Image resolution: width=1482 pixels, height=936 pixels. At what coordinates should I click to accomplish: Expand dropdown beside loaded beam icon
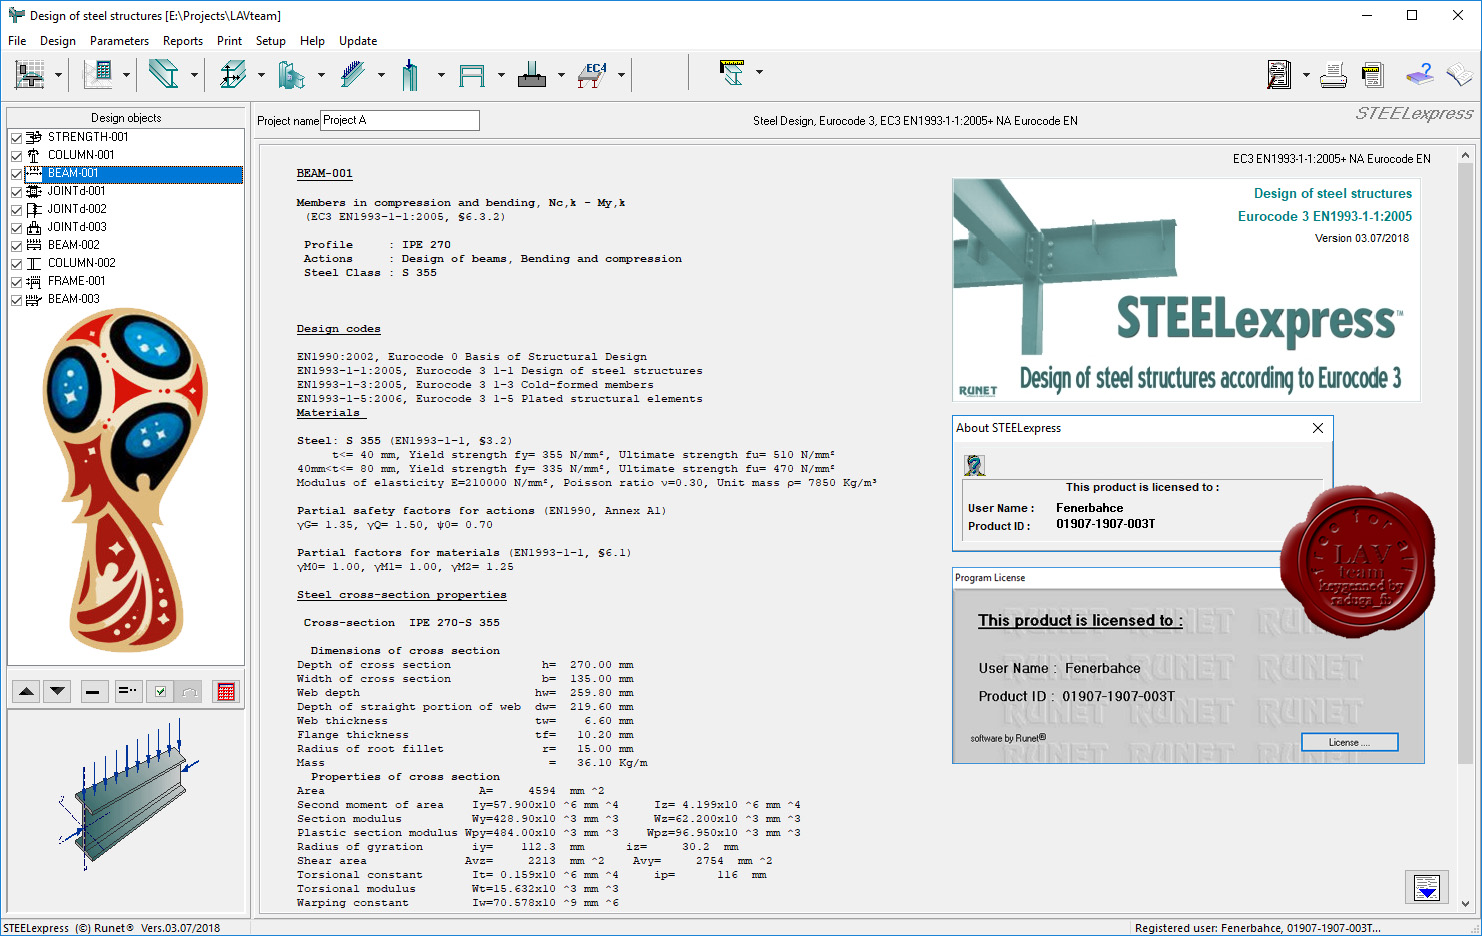(x=381, y=75)
